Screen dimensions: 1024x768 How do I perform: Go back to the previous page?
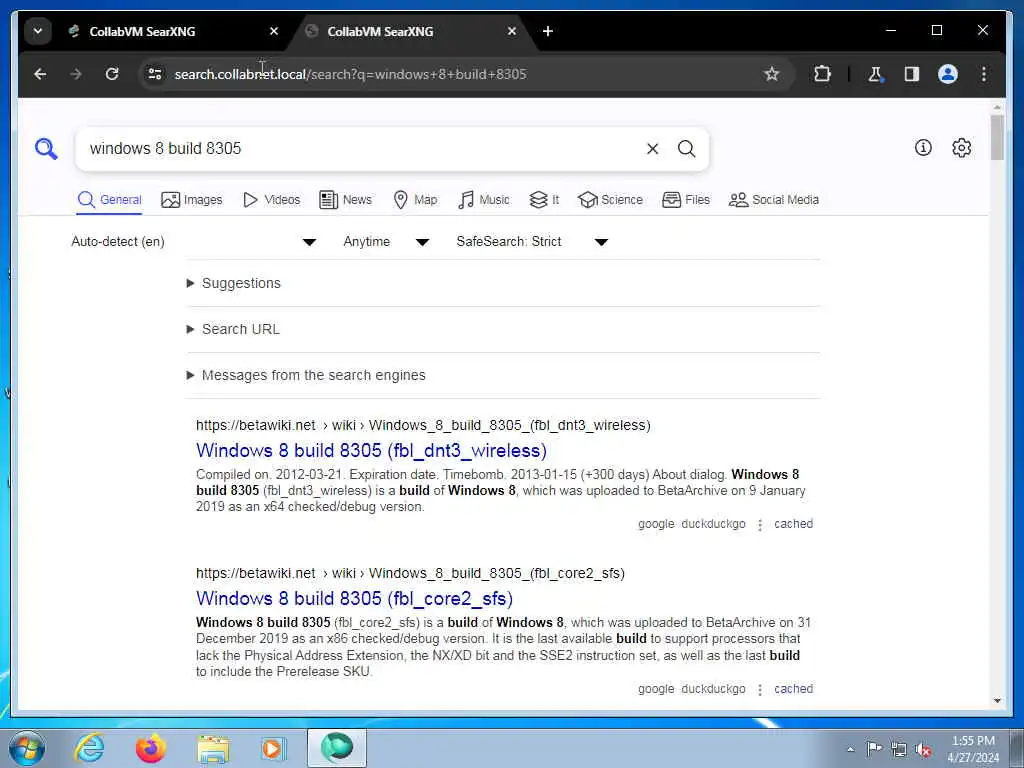40,74
